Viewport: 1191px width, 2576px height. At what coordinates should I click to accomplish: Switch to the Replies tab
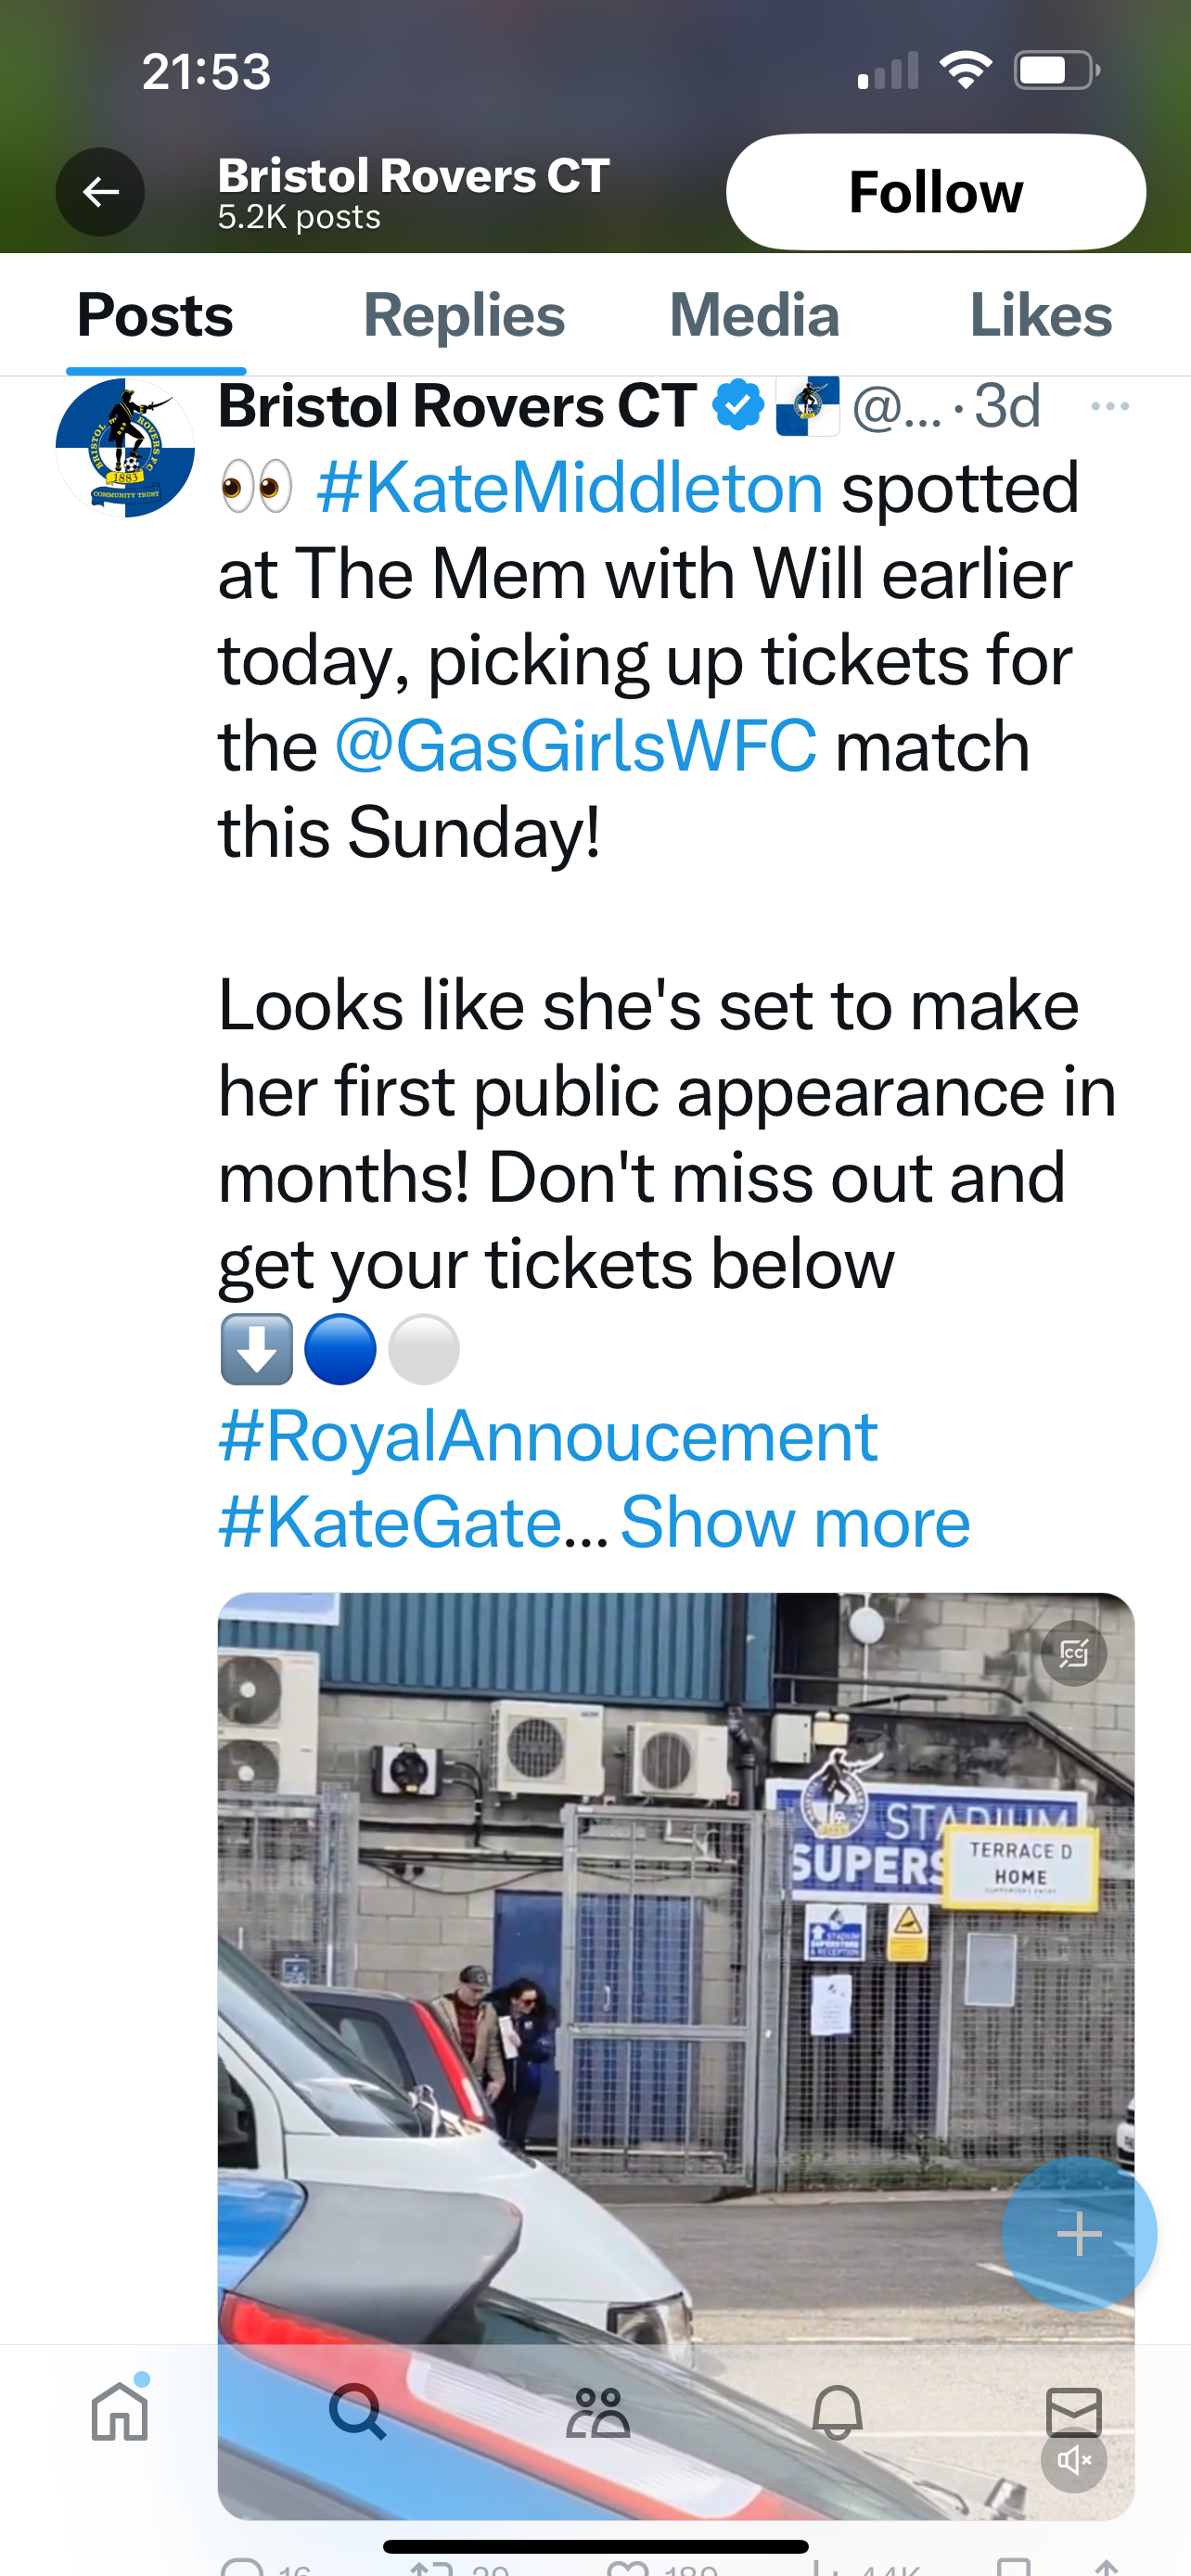pyautogui.click(x=464, y=316)
